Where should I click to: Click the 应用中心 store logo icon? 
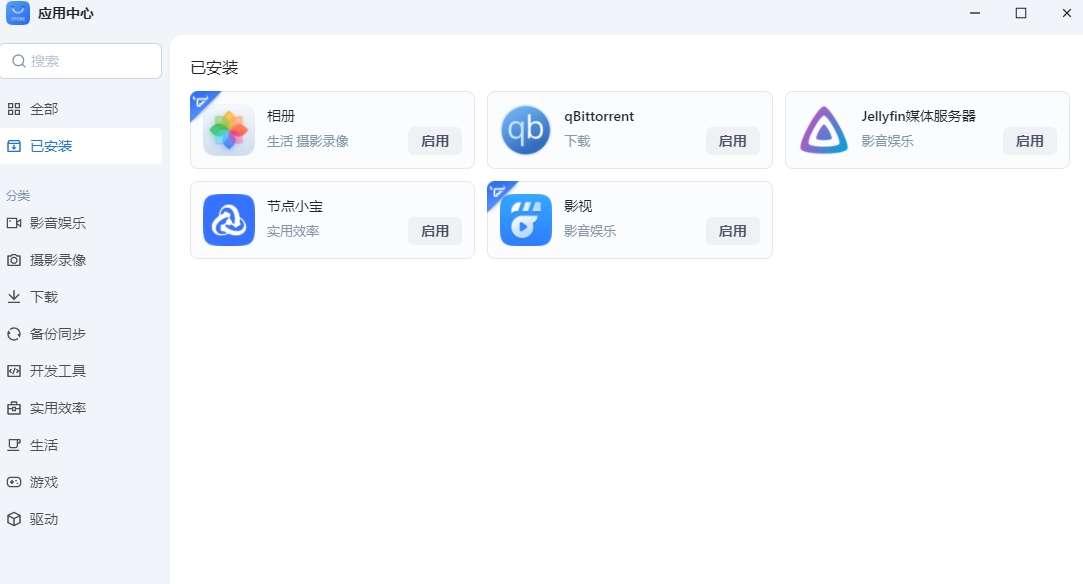pyautogui.click(x=18, y=13)
